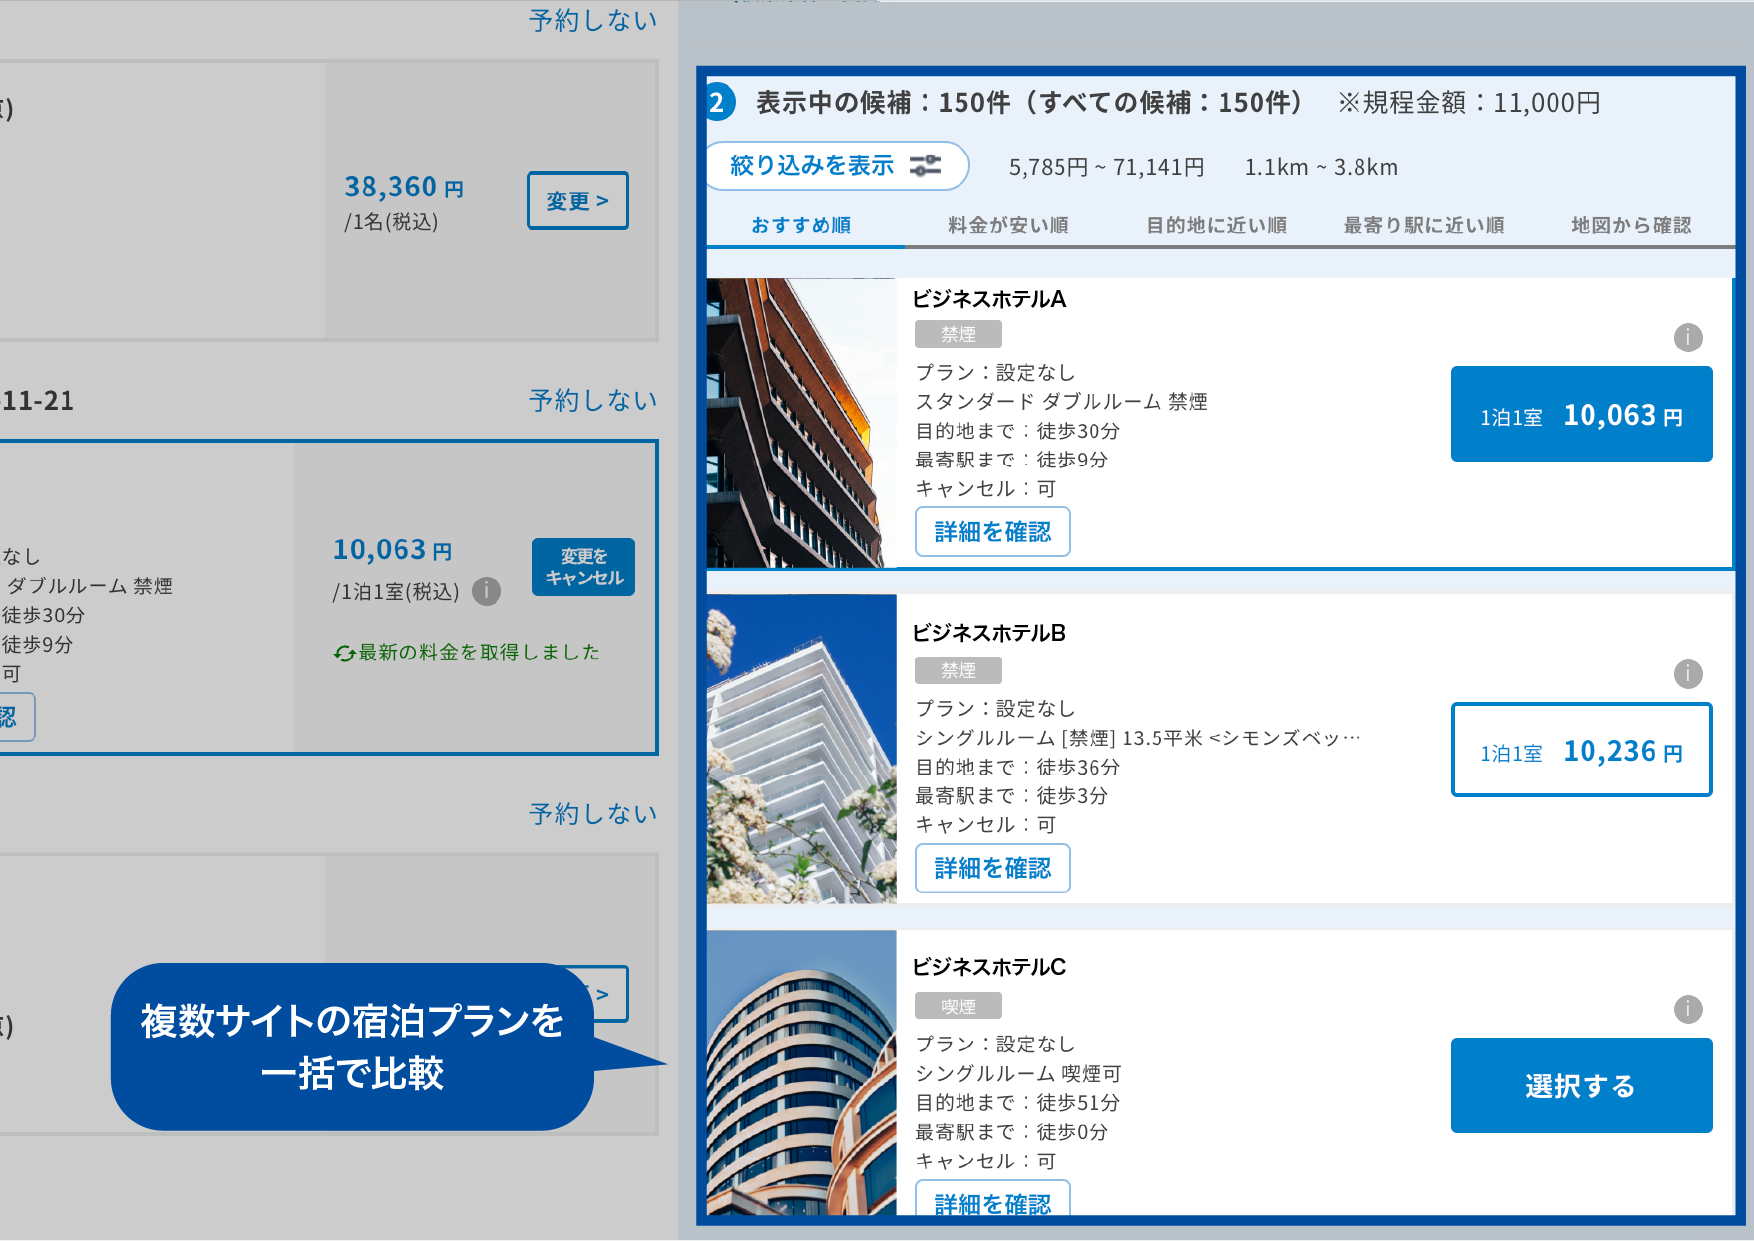This screenshot has width=1754, height=1241.
Task: Click the ※規程金額:11,000円 text
Action: (x=1469, y=102)
